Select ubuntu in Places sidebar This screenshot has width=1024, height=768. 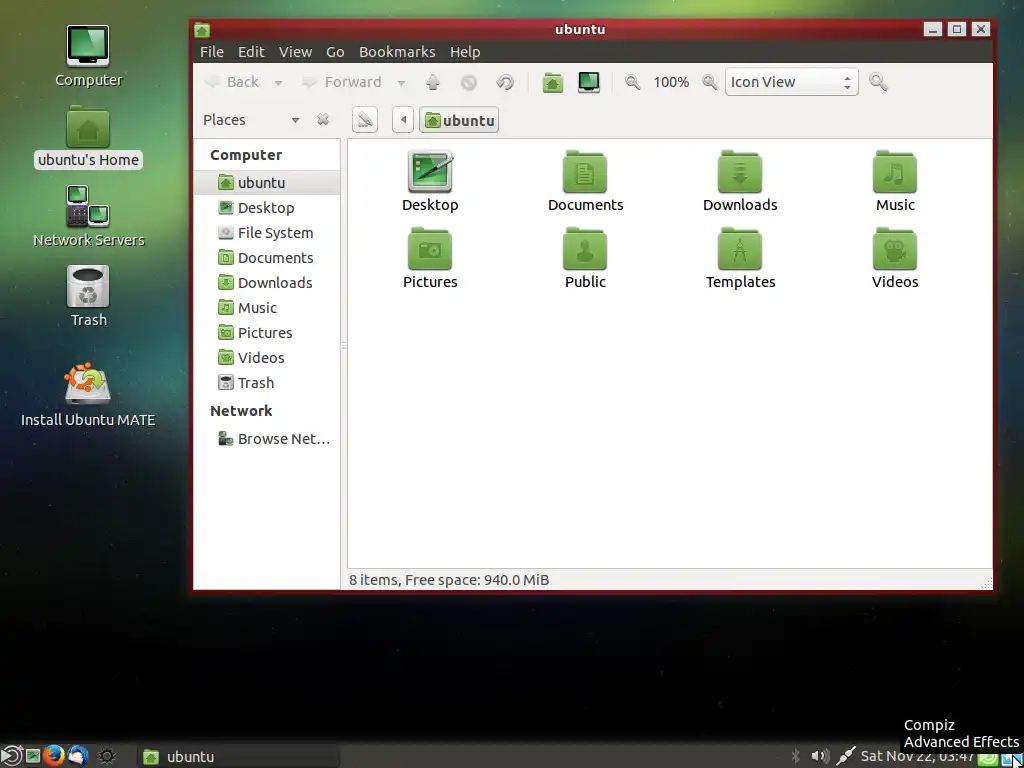point(267,183)
